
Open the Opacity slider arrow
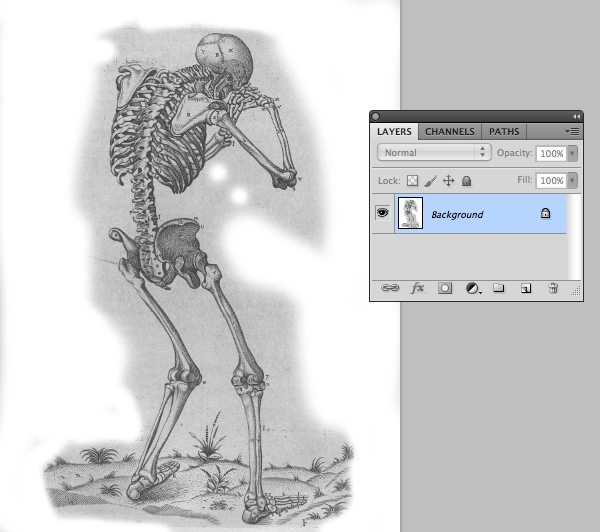pos(572,153)
